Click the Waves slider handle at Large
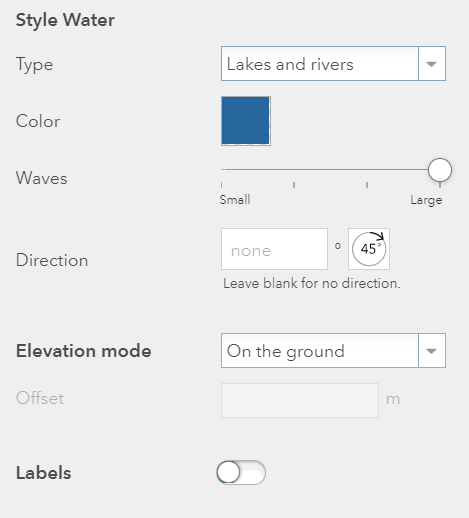 point(440,170)
